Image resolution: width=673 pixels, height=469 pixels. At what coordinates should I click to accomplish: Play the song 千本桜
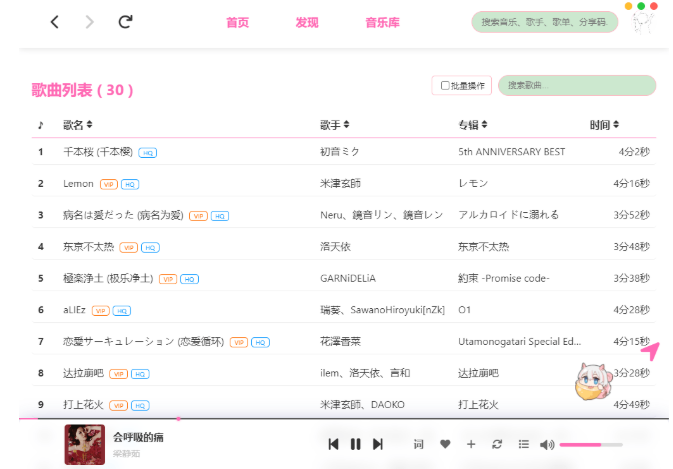click(x=98, y=152)
